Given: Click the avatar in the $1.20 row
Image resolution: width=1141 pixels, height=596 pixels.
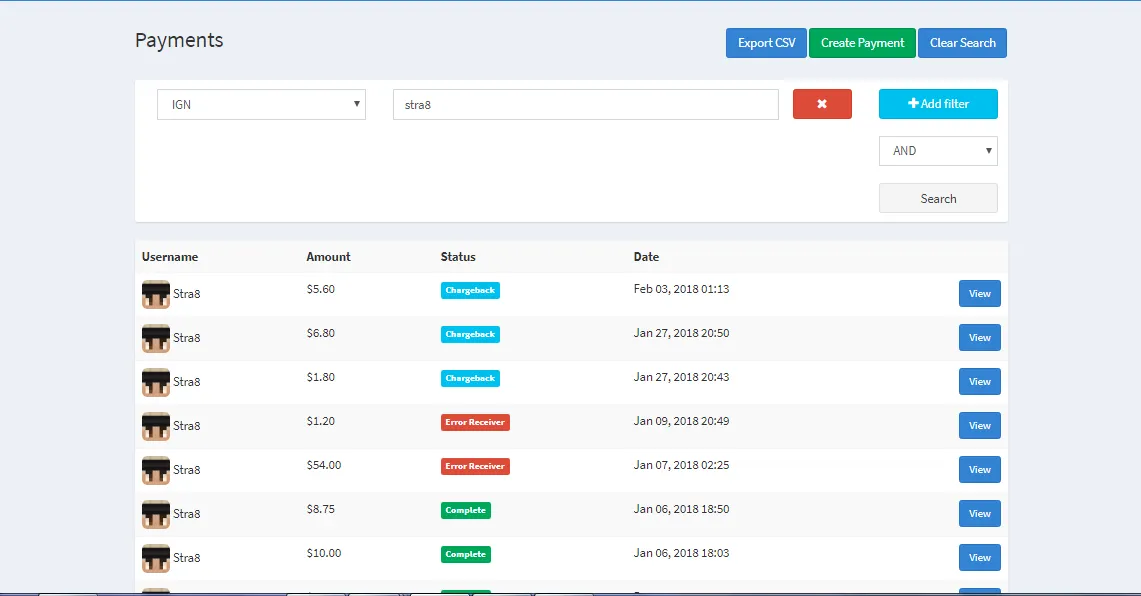Looking at the screenshot, I should pyautogui.click(x=156, y=426).
